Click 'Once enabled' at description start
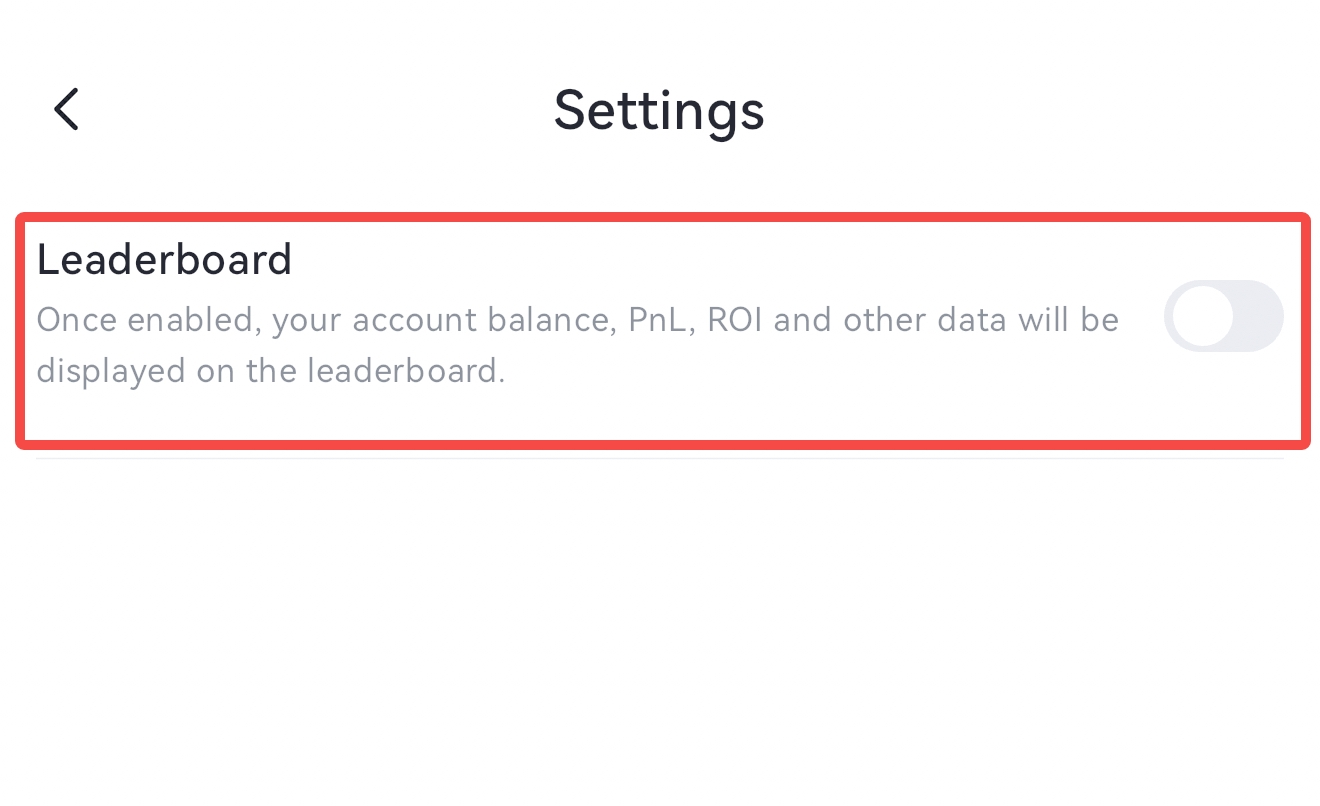This screenshot has height=806, width=1320. pos(148,320)
